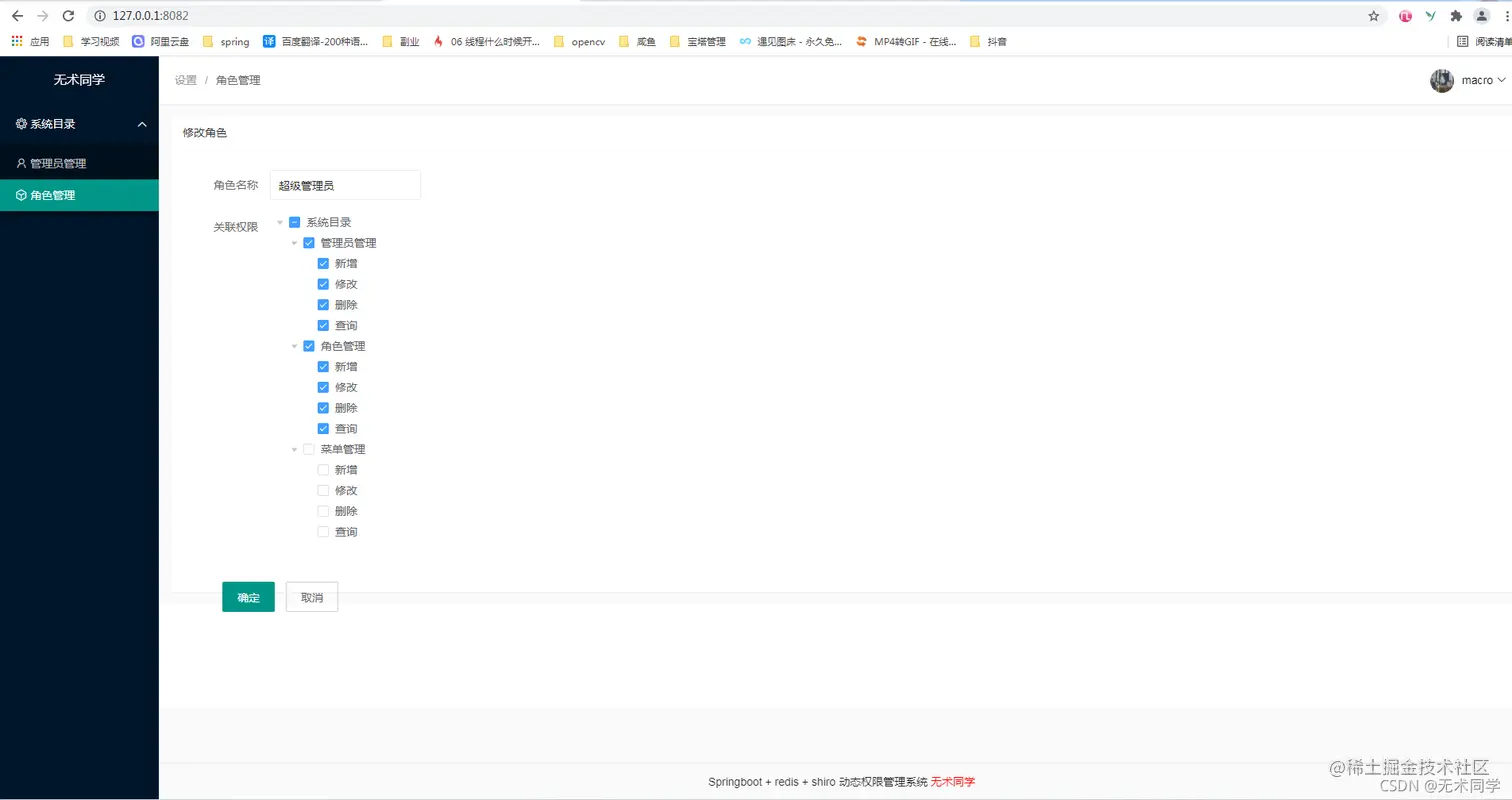Collapse the 角色管理 tree node arrow

click(x=294, y=346)
